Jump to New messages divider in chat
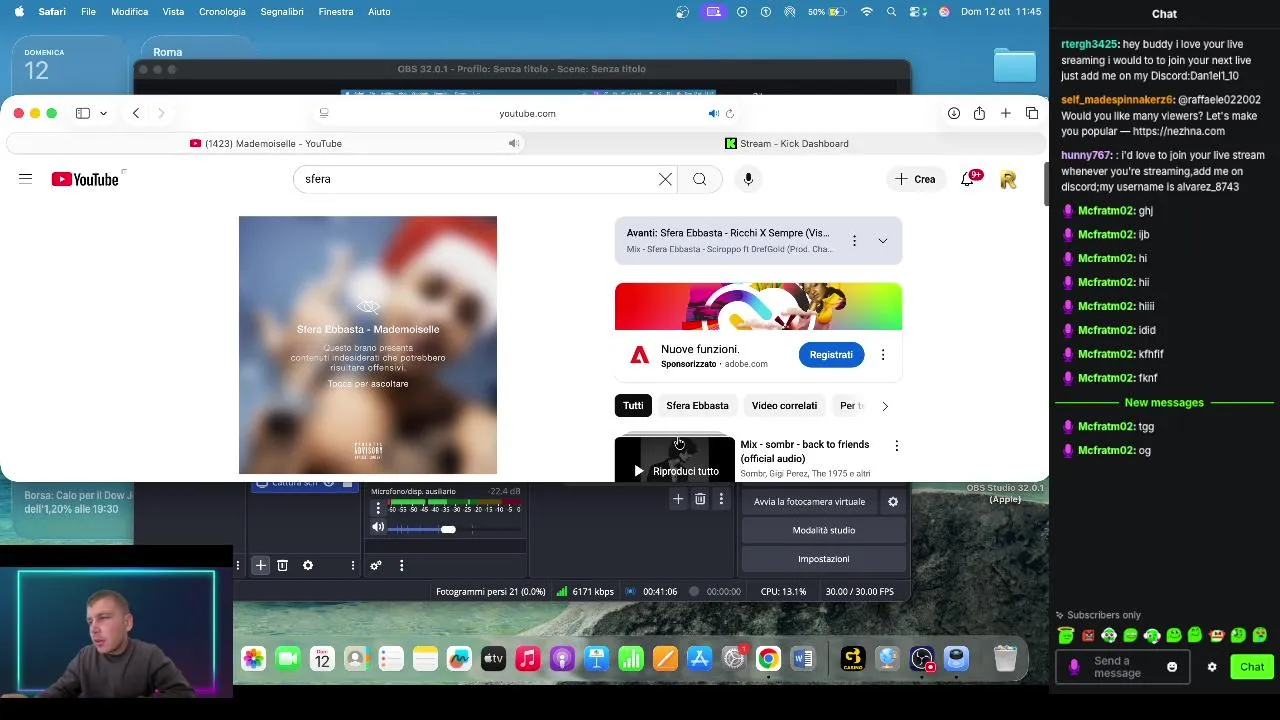This screenshot has height=720, width=1280. 1164,403
